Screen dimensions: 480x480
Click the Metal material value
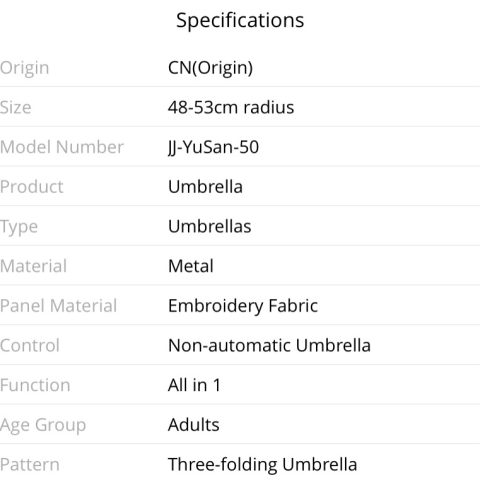191,266
